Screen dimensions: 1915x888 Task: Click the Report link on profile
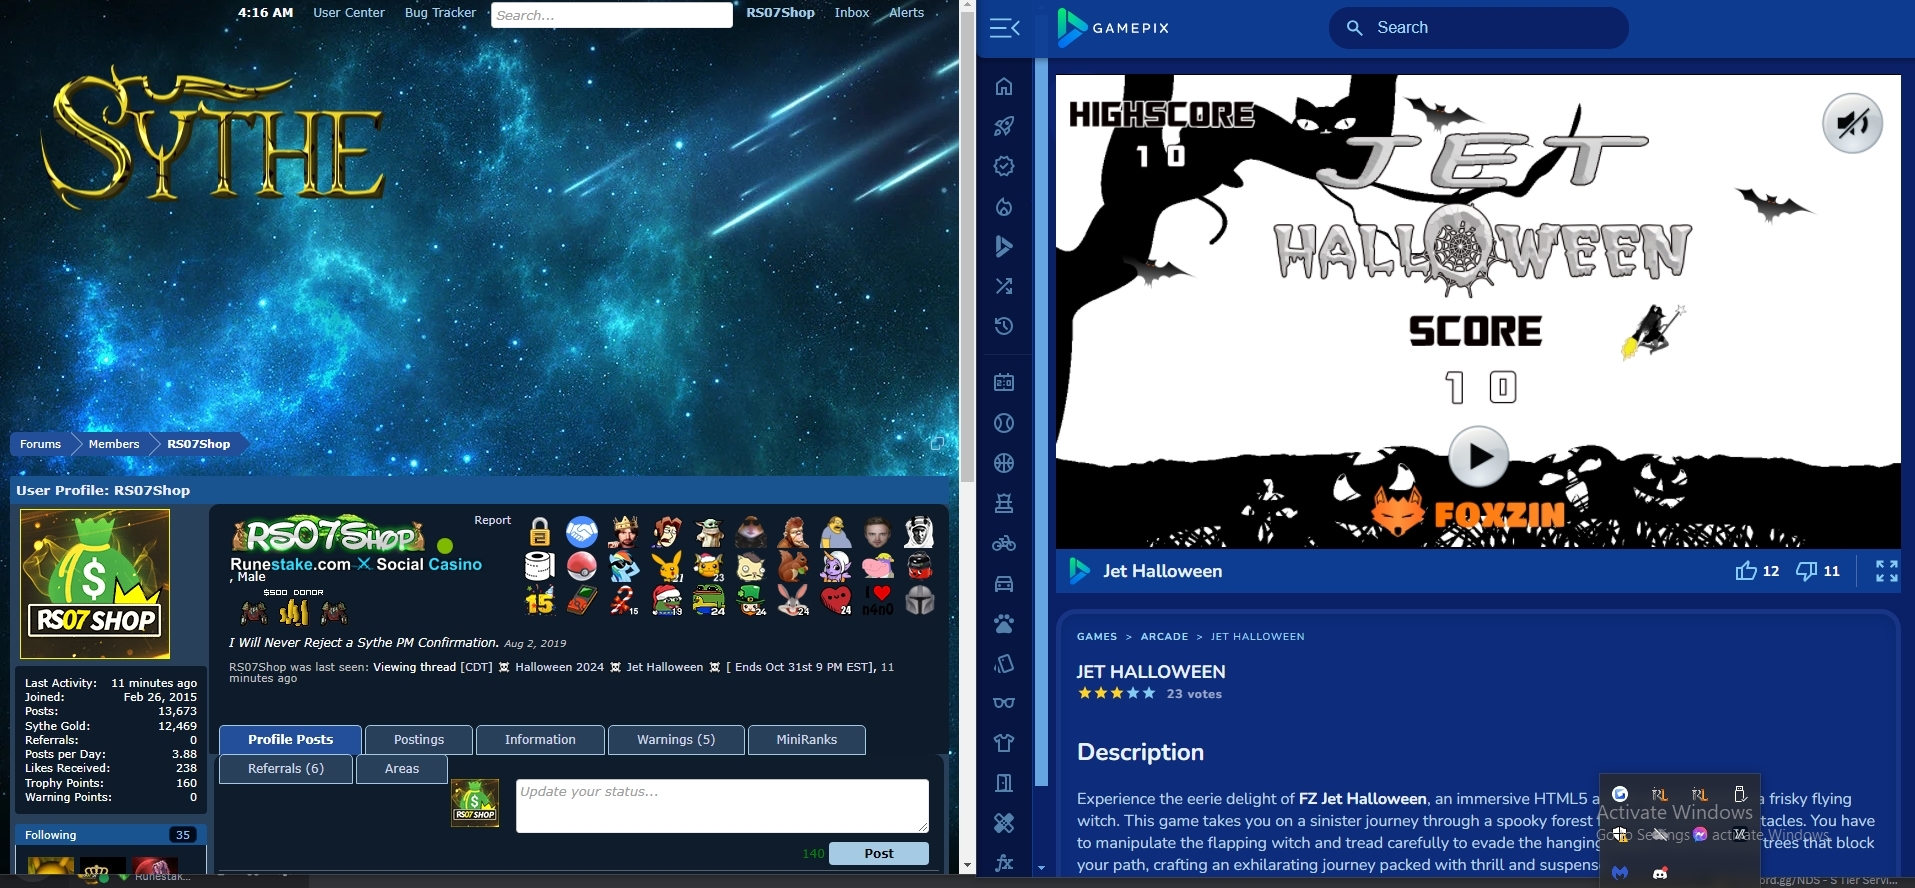pos(492,521)
